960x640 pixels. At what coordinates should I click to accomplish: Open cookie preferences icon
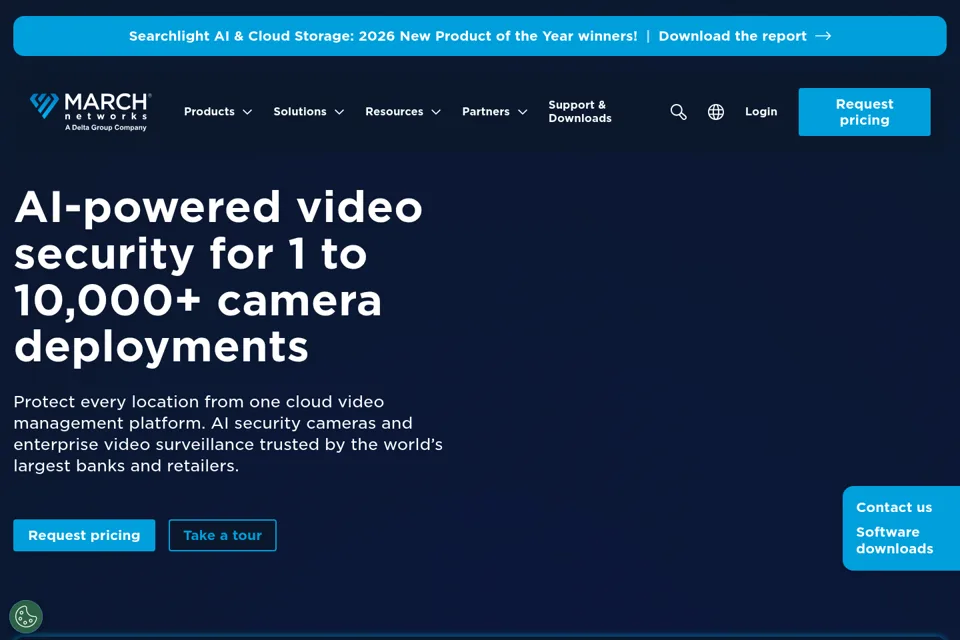pyautogui.click(x=26, y=616)
